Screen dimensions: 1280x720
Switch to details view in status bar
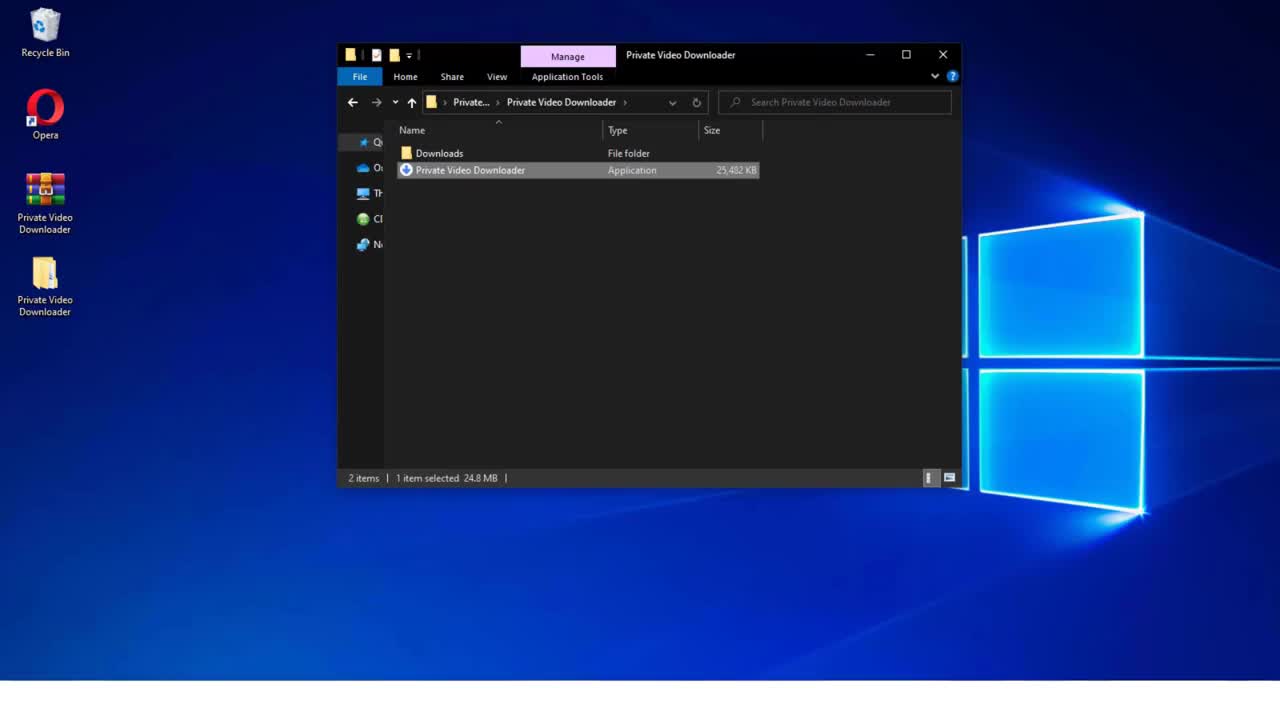(929, 478)
